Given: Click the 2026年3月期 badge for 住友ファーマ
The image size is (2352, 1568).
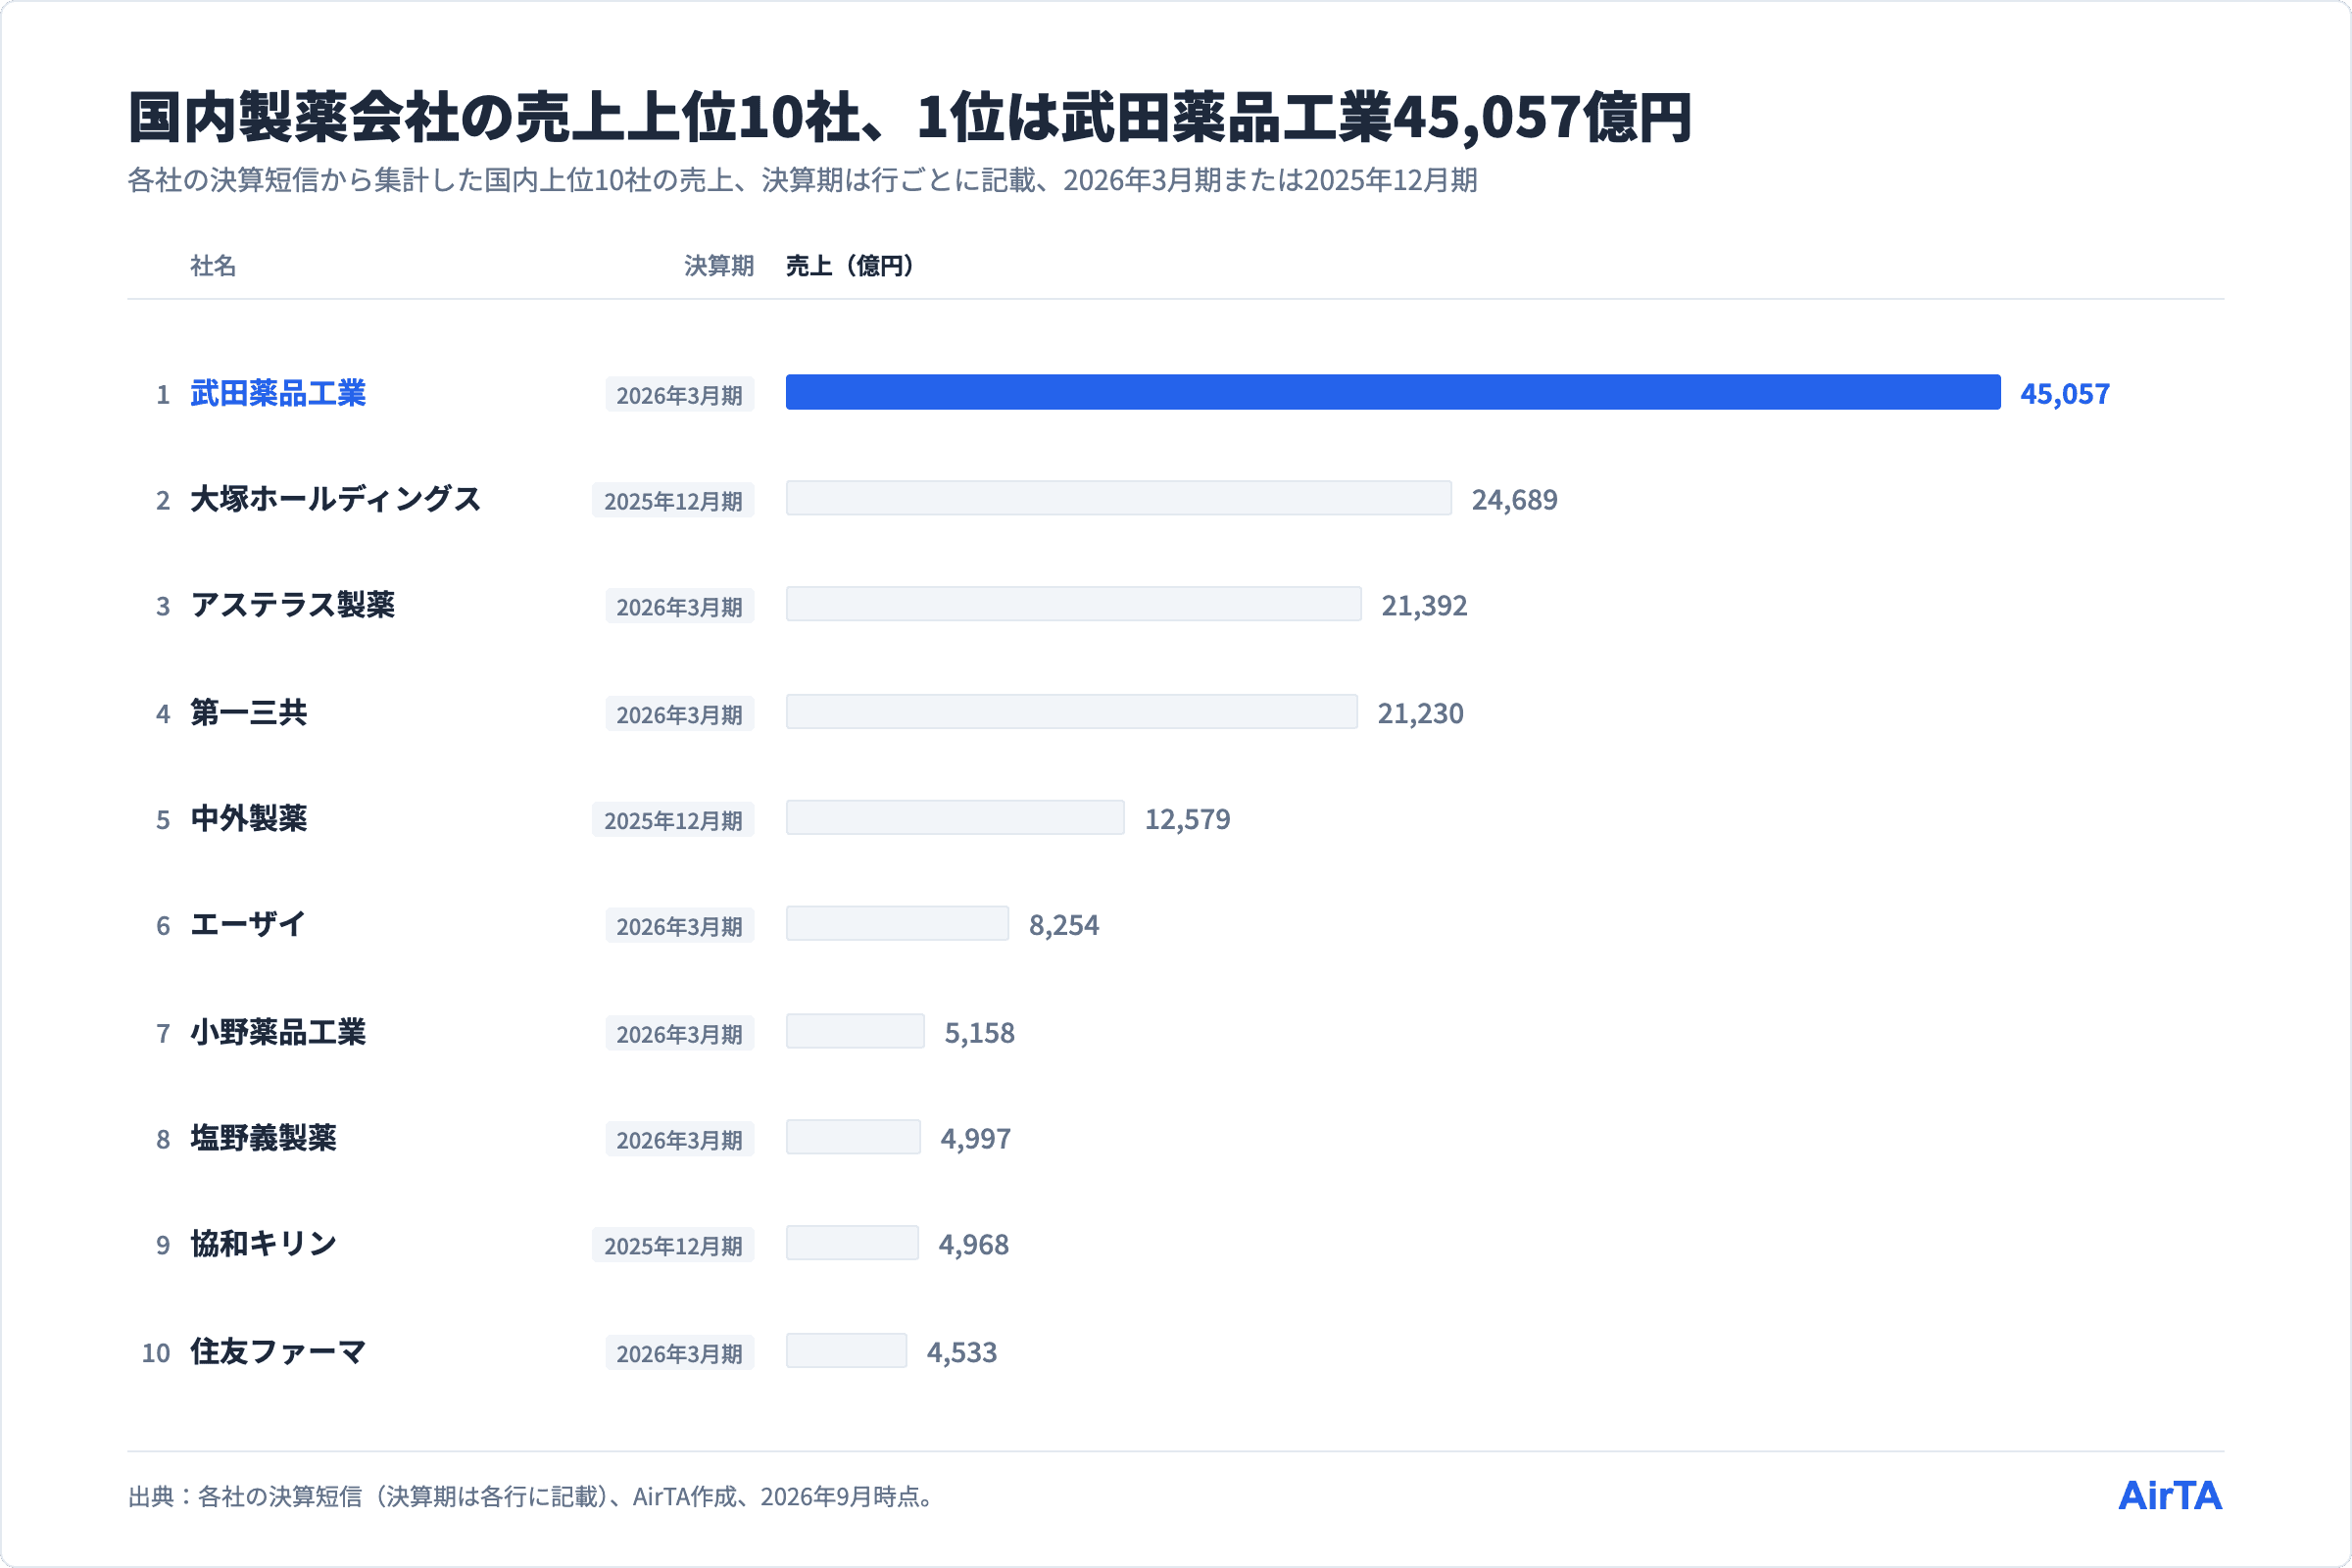Looking at the screenshot, I should pyautogui.click(x=680, y=1354).
